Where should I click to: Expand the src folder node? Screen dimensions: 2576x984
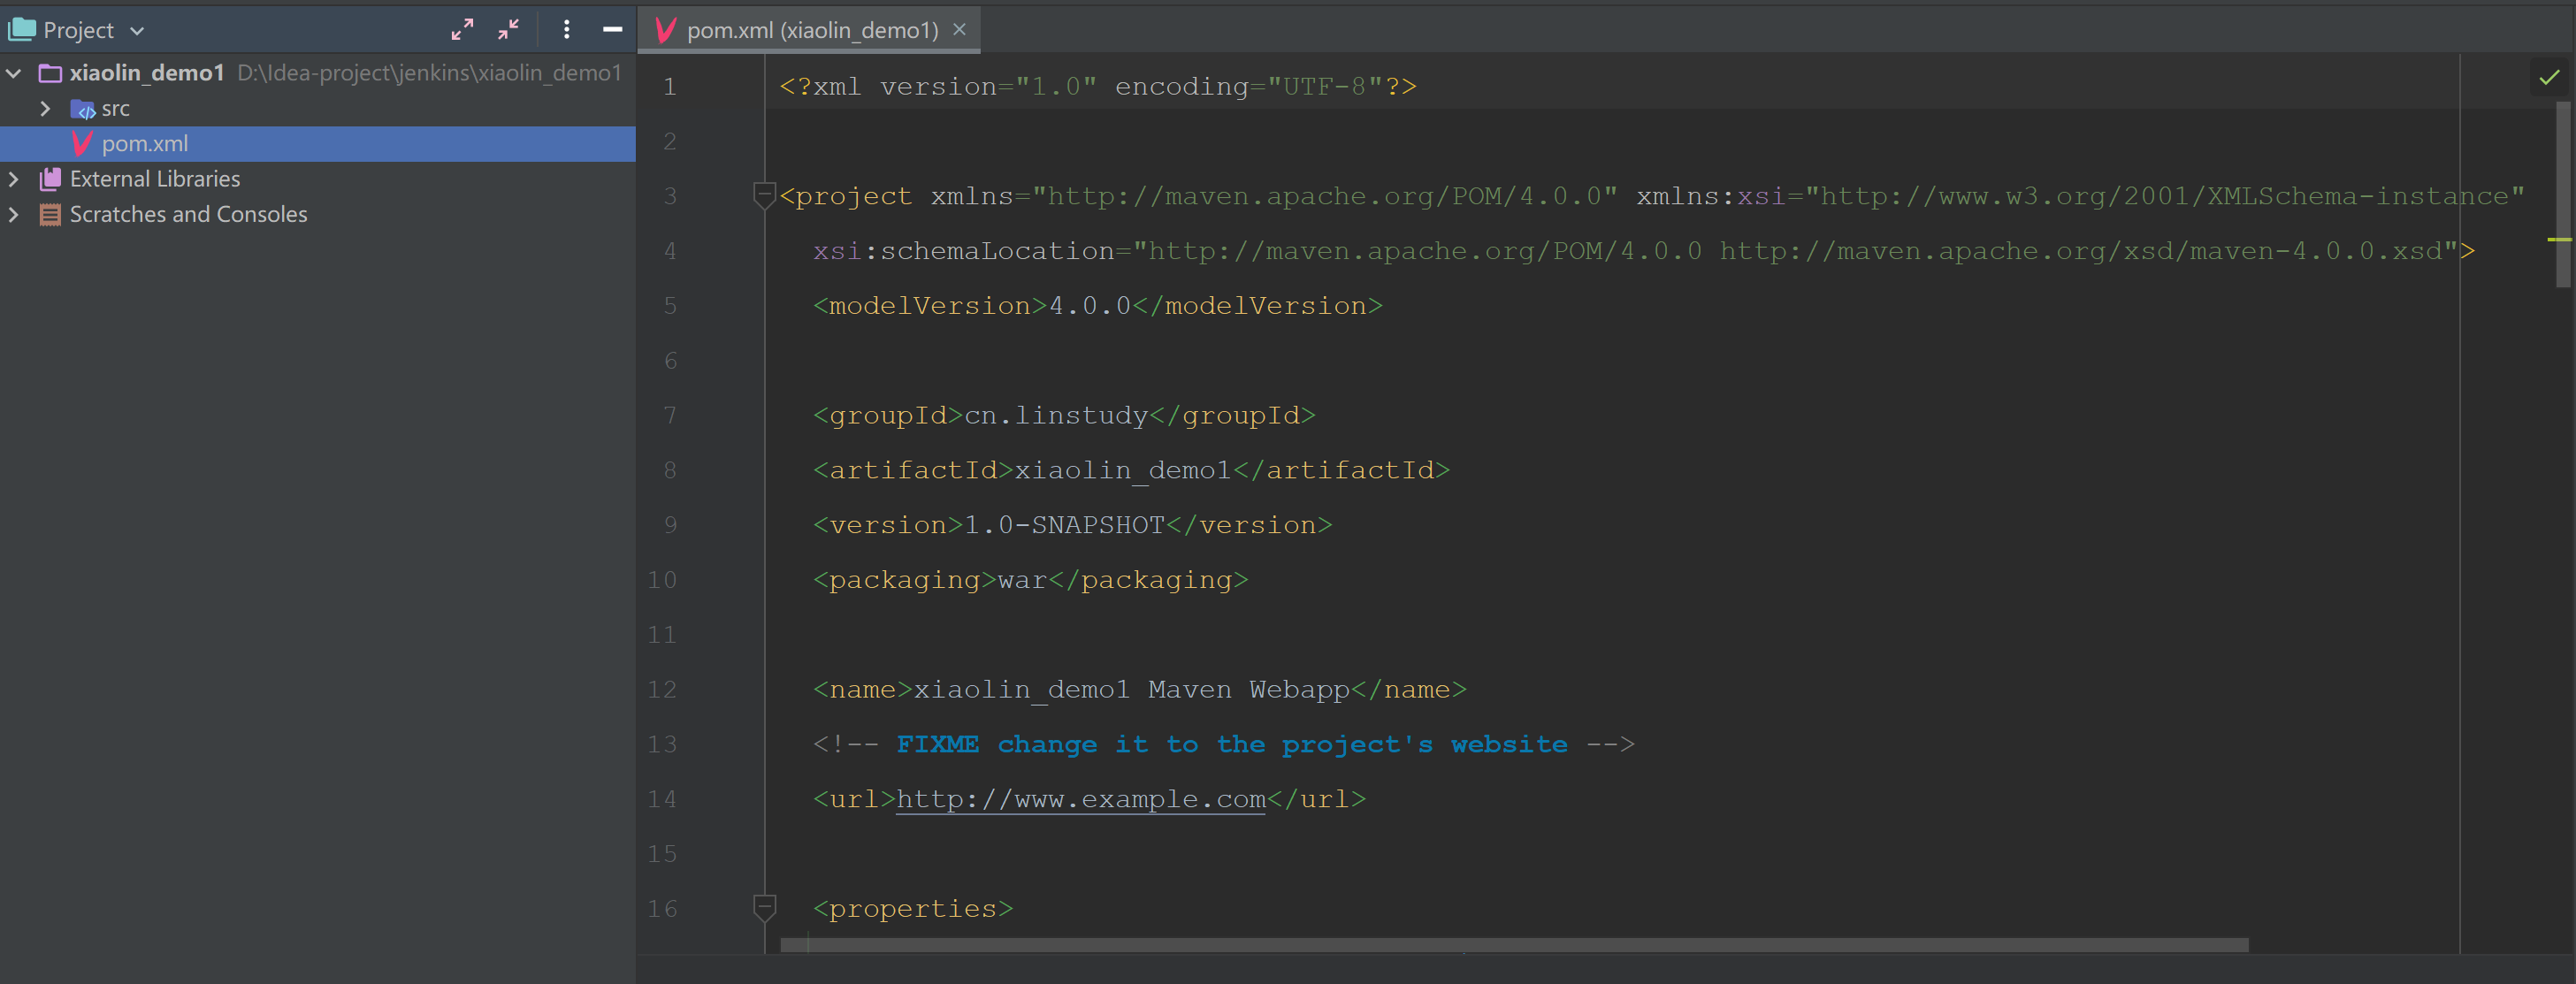click(x=45, y=108)
